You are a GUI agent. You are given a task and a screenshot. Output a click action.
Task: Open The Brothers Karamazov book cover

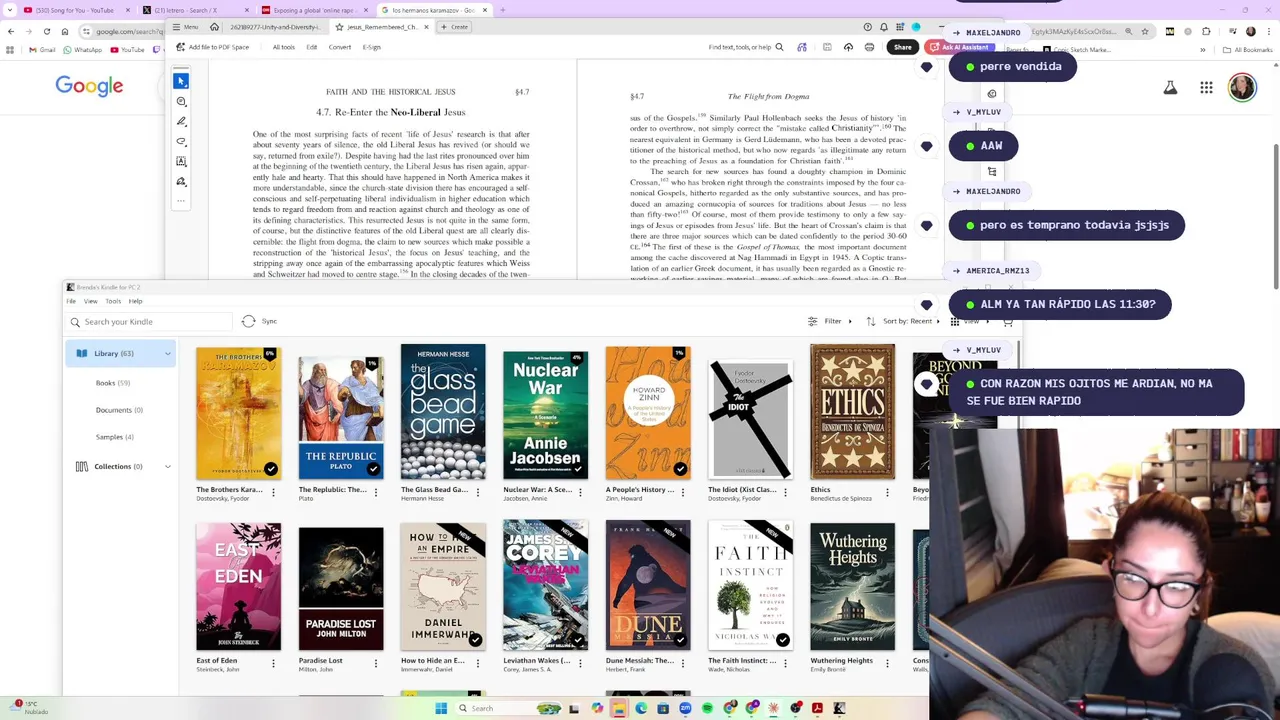coord(238,413)
